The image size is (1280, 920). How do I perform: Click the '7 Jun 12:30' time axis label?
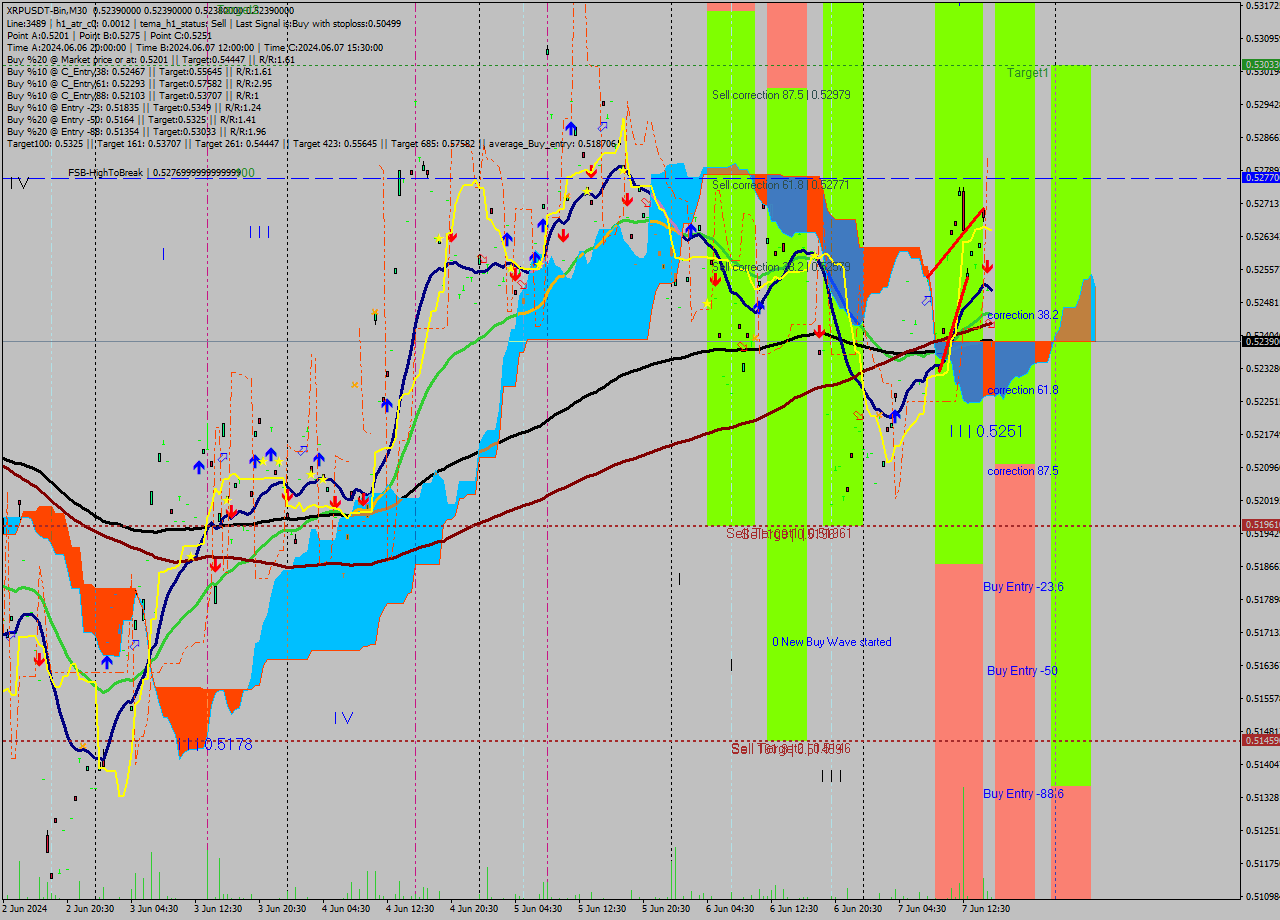[x=986, y=909]
